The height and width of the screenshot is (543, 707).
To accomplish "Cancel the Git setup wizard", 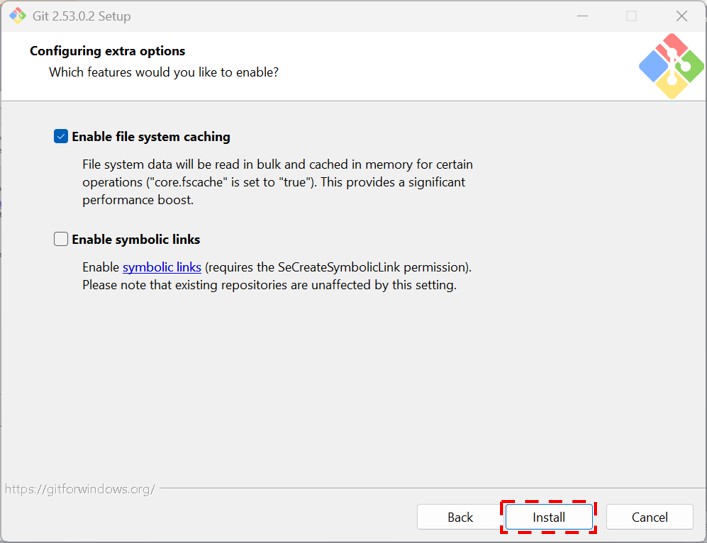I will tap(650, 517).
